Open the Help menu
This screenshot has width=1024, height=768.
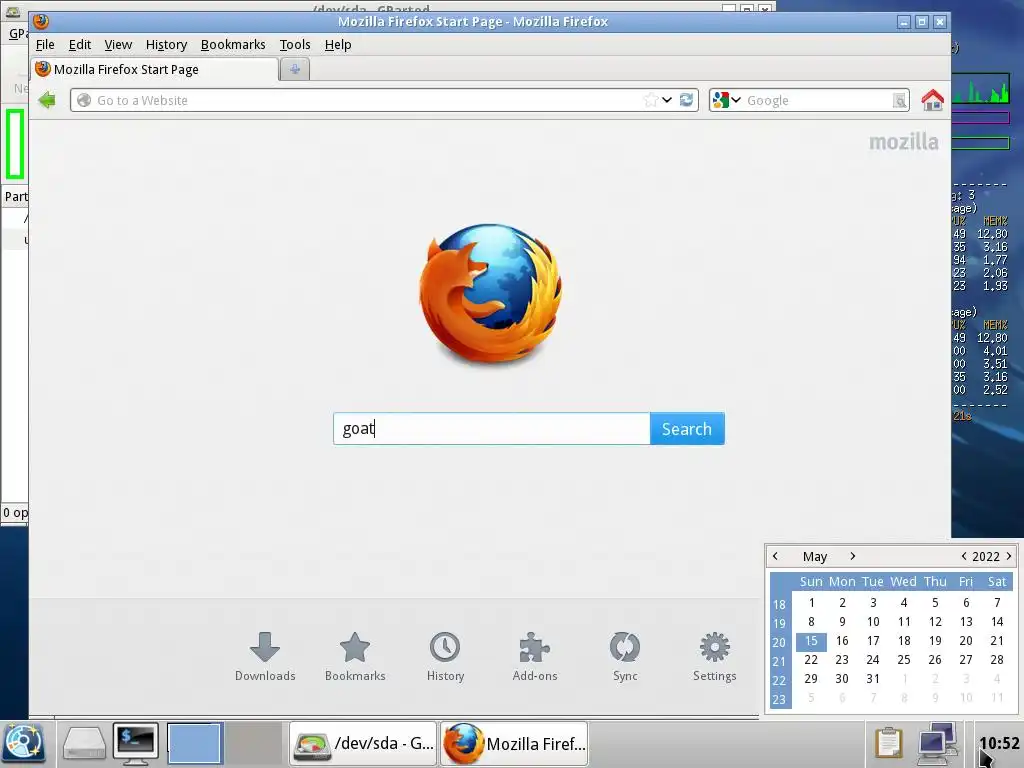338,44
